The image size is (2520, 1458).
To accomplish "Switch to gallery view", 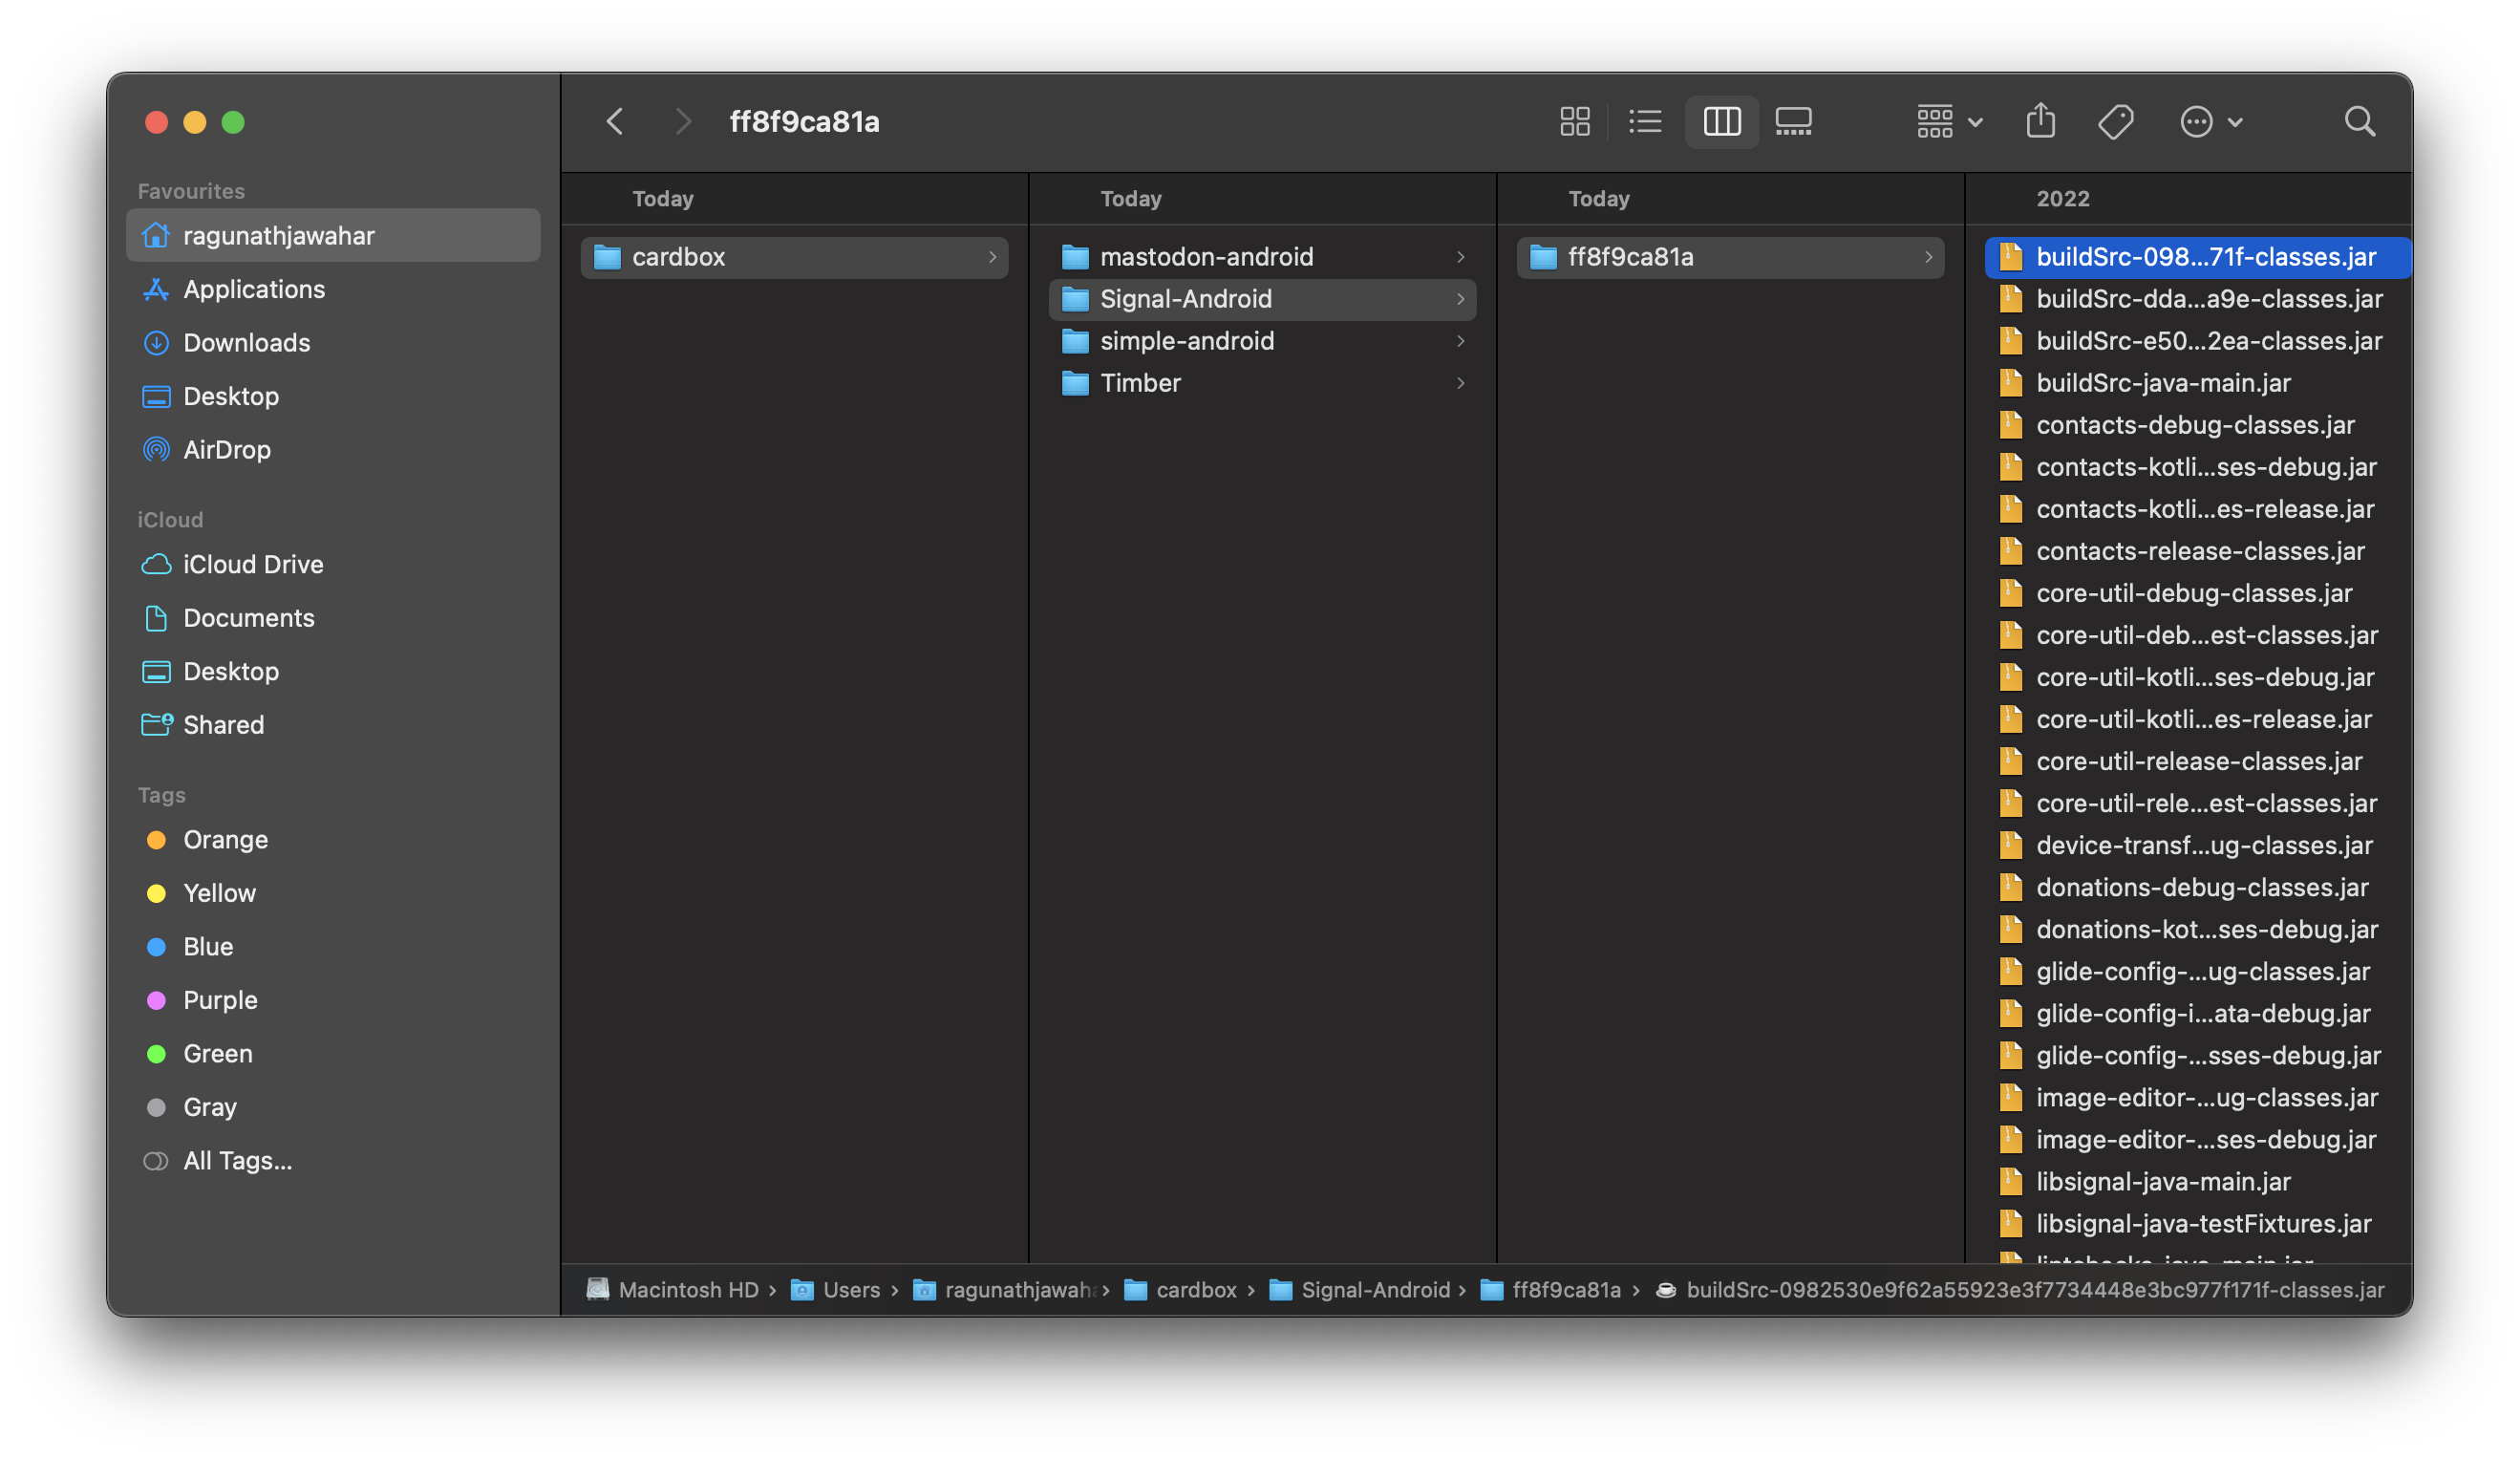I will point(1793,122).
